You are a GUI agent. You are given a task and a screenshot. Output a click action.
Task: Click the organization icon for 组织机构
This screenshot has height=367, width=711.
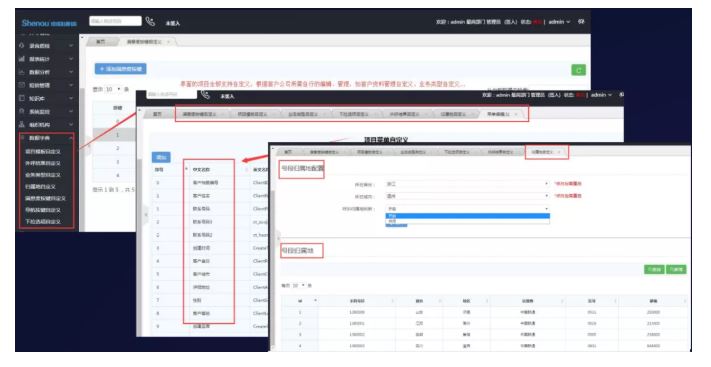(22, 124)
